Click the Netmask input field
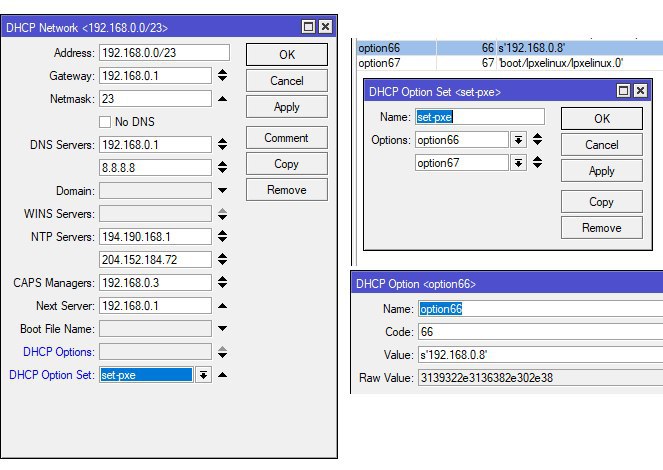This screenshot has height=470, width=663. point(155,99)
